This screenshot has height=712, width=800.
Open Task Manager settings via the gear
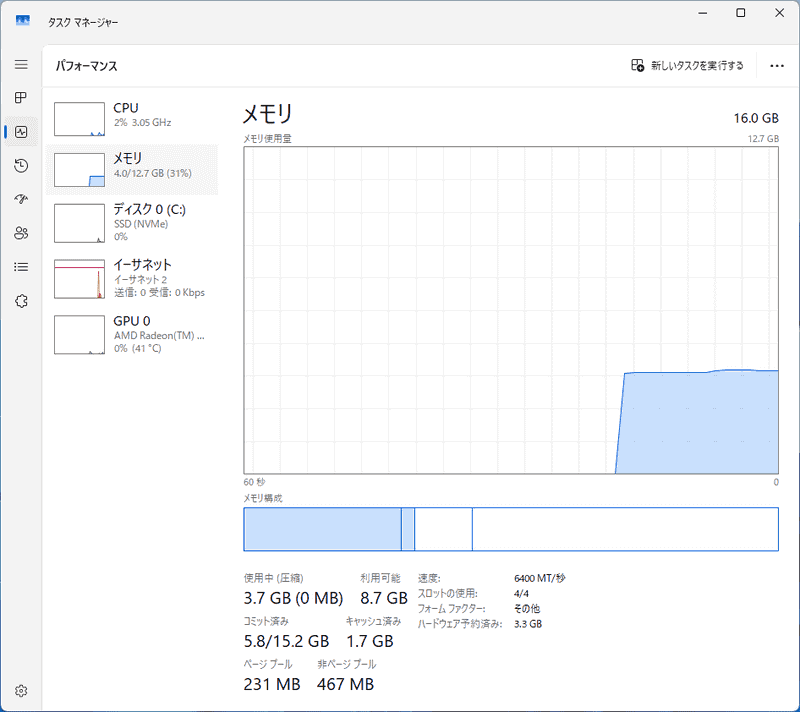click(20, 690)
